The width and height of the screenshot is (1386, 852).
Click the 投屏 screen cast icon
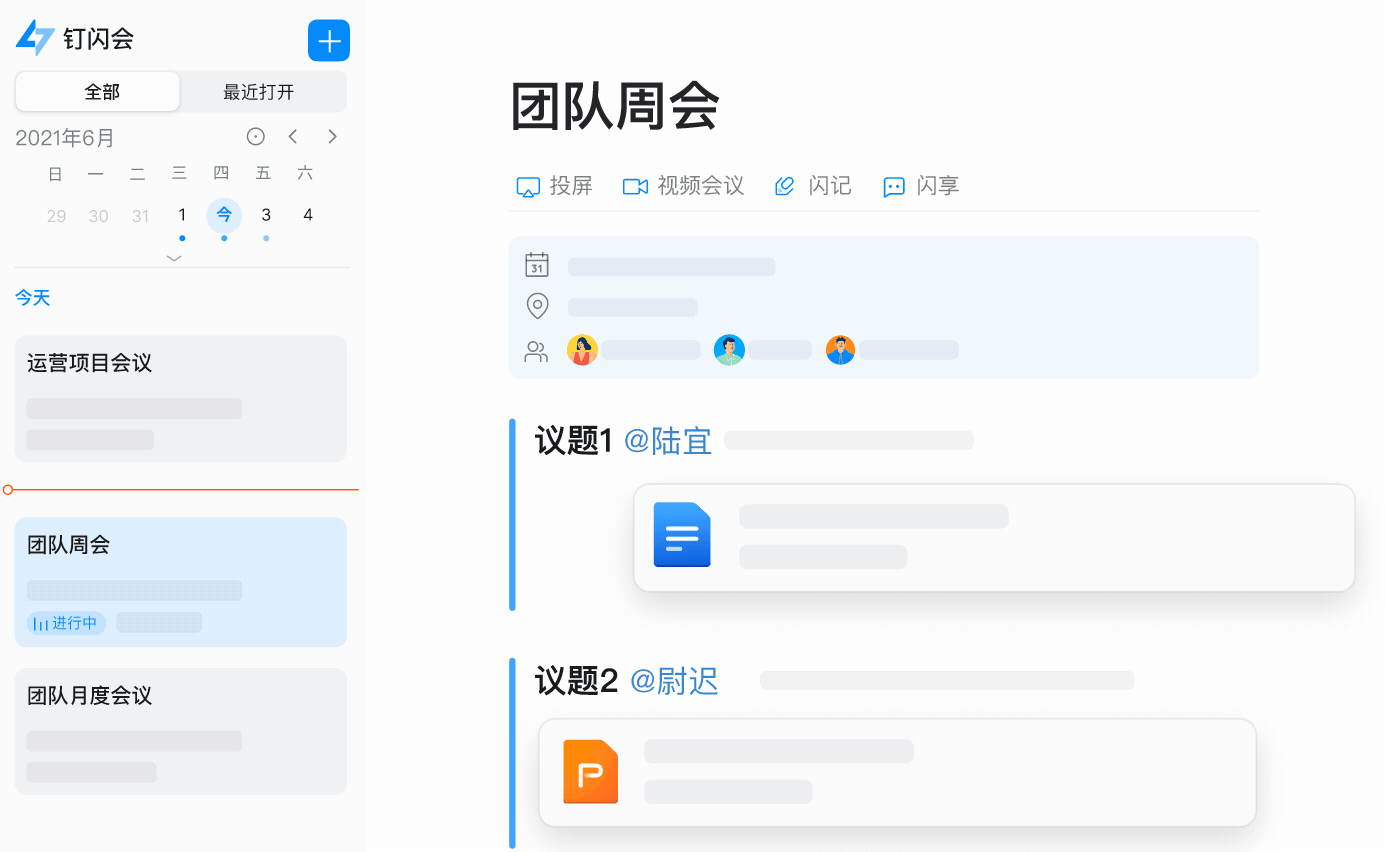coord(528,187)
